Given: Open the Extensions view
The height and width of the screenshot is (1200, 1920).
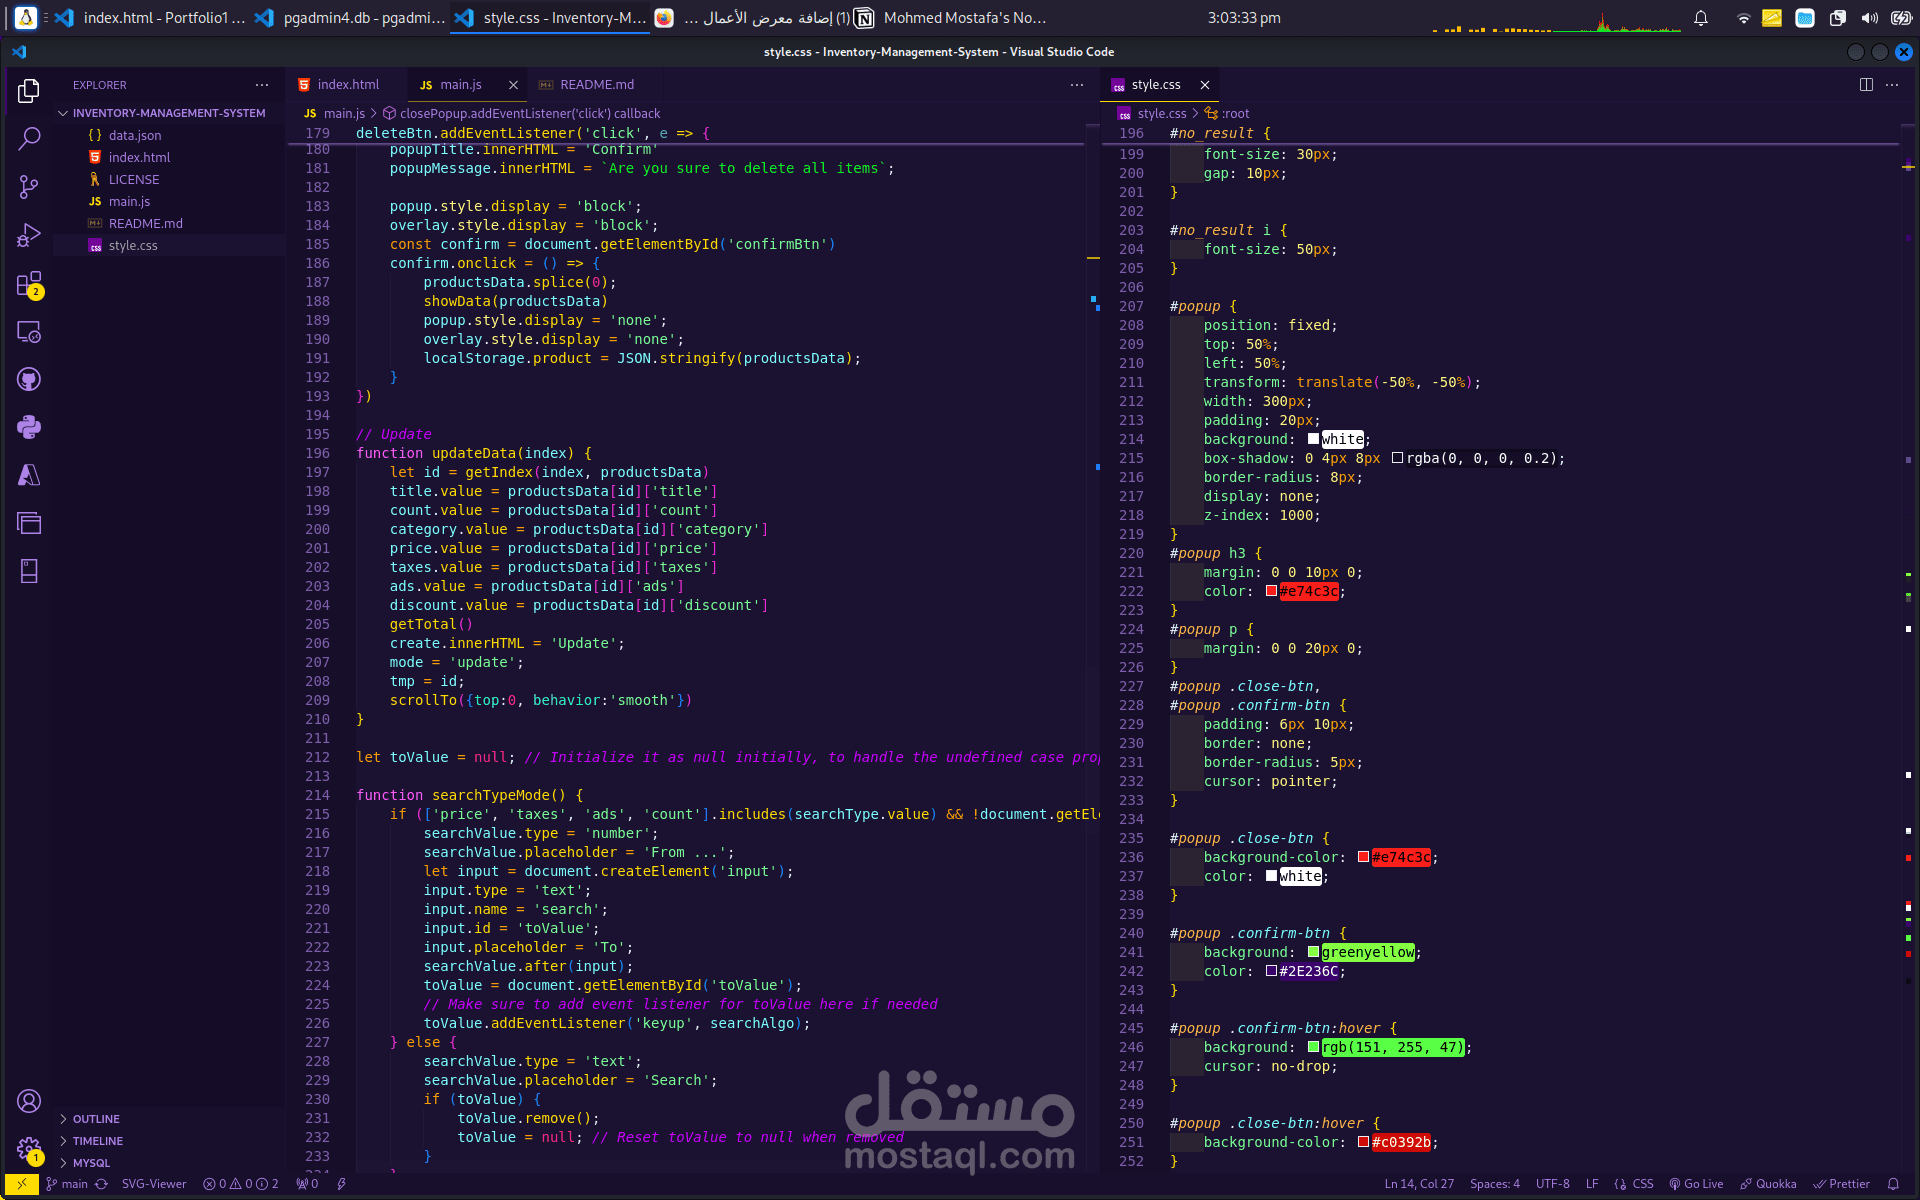Looking at the screenshot, I should tap(29, 284).
